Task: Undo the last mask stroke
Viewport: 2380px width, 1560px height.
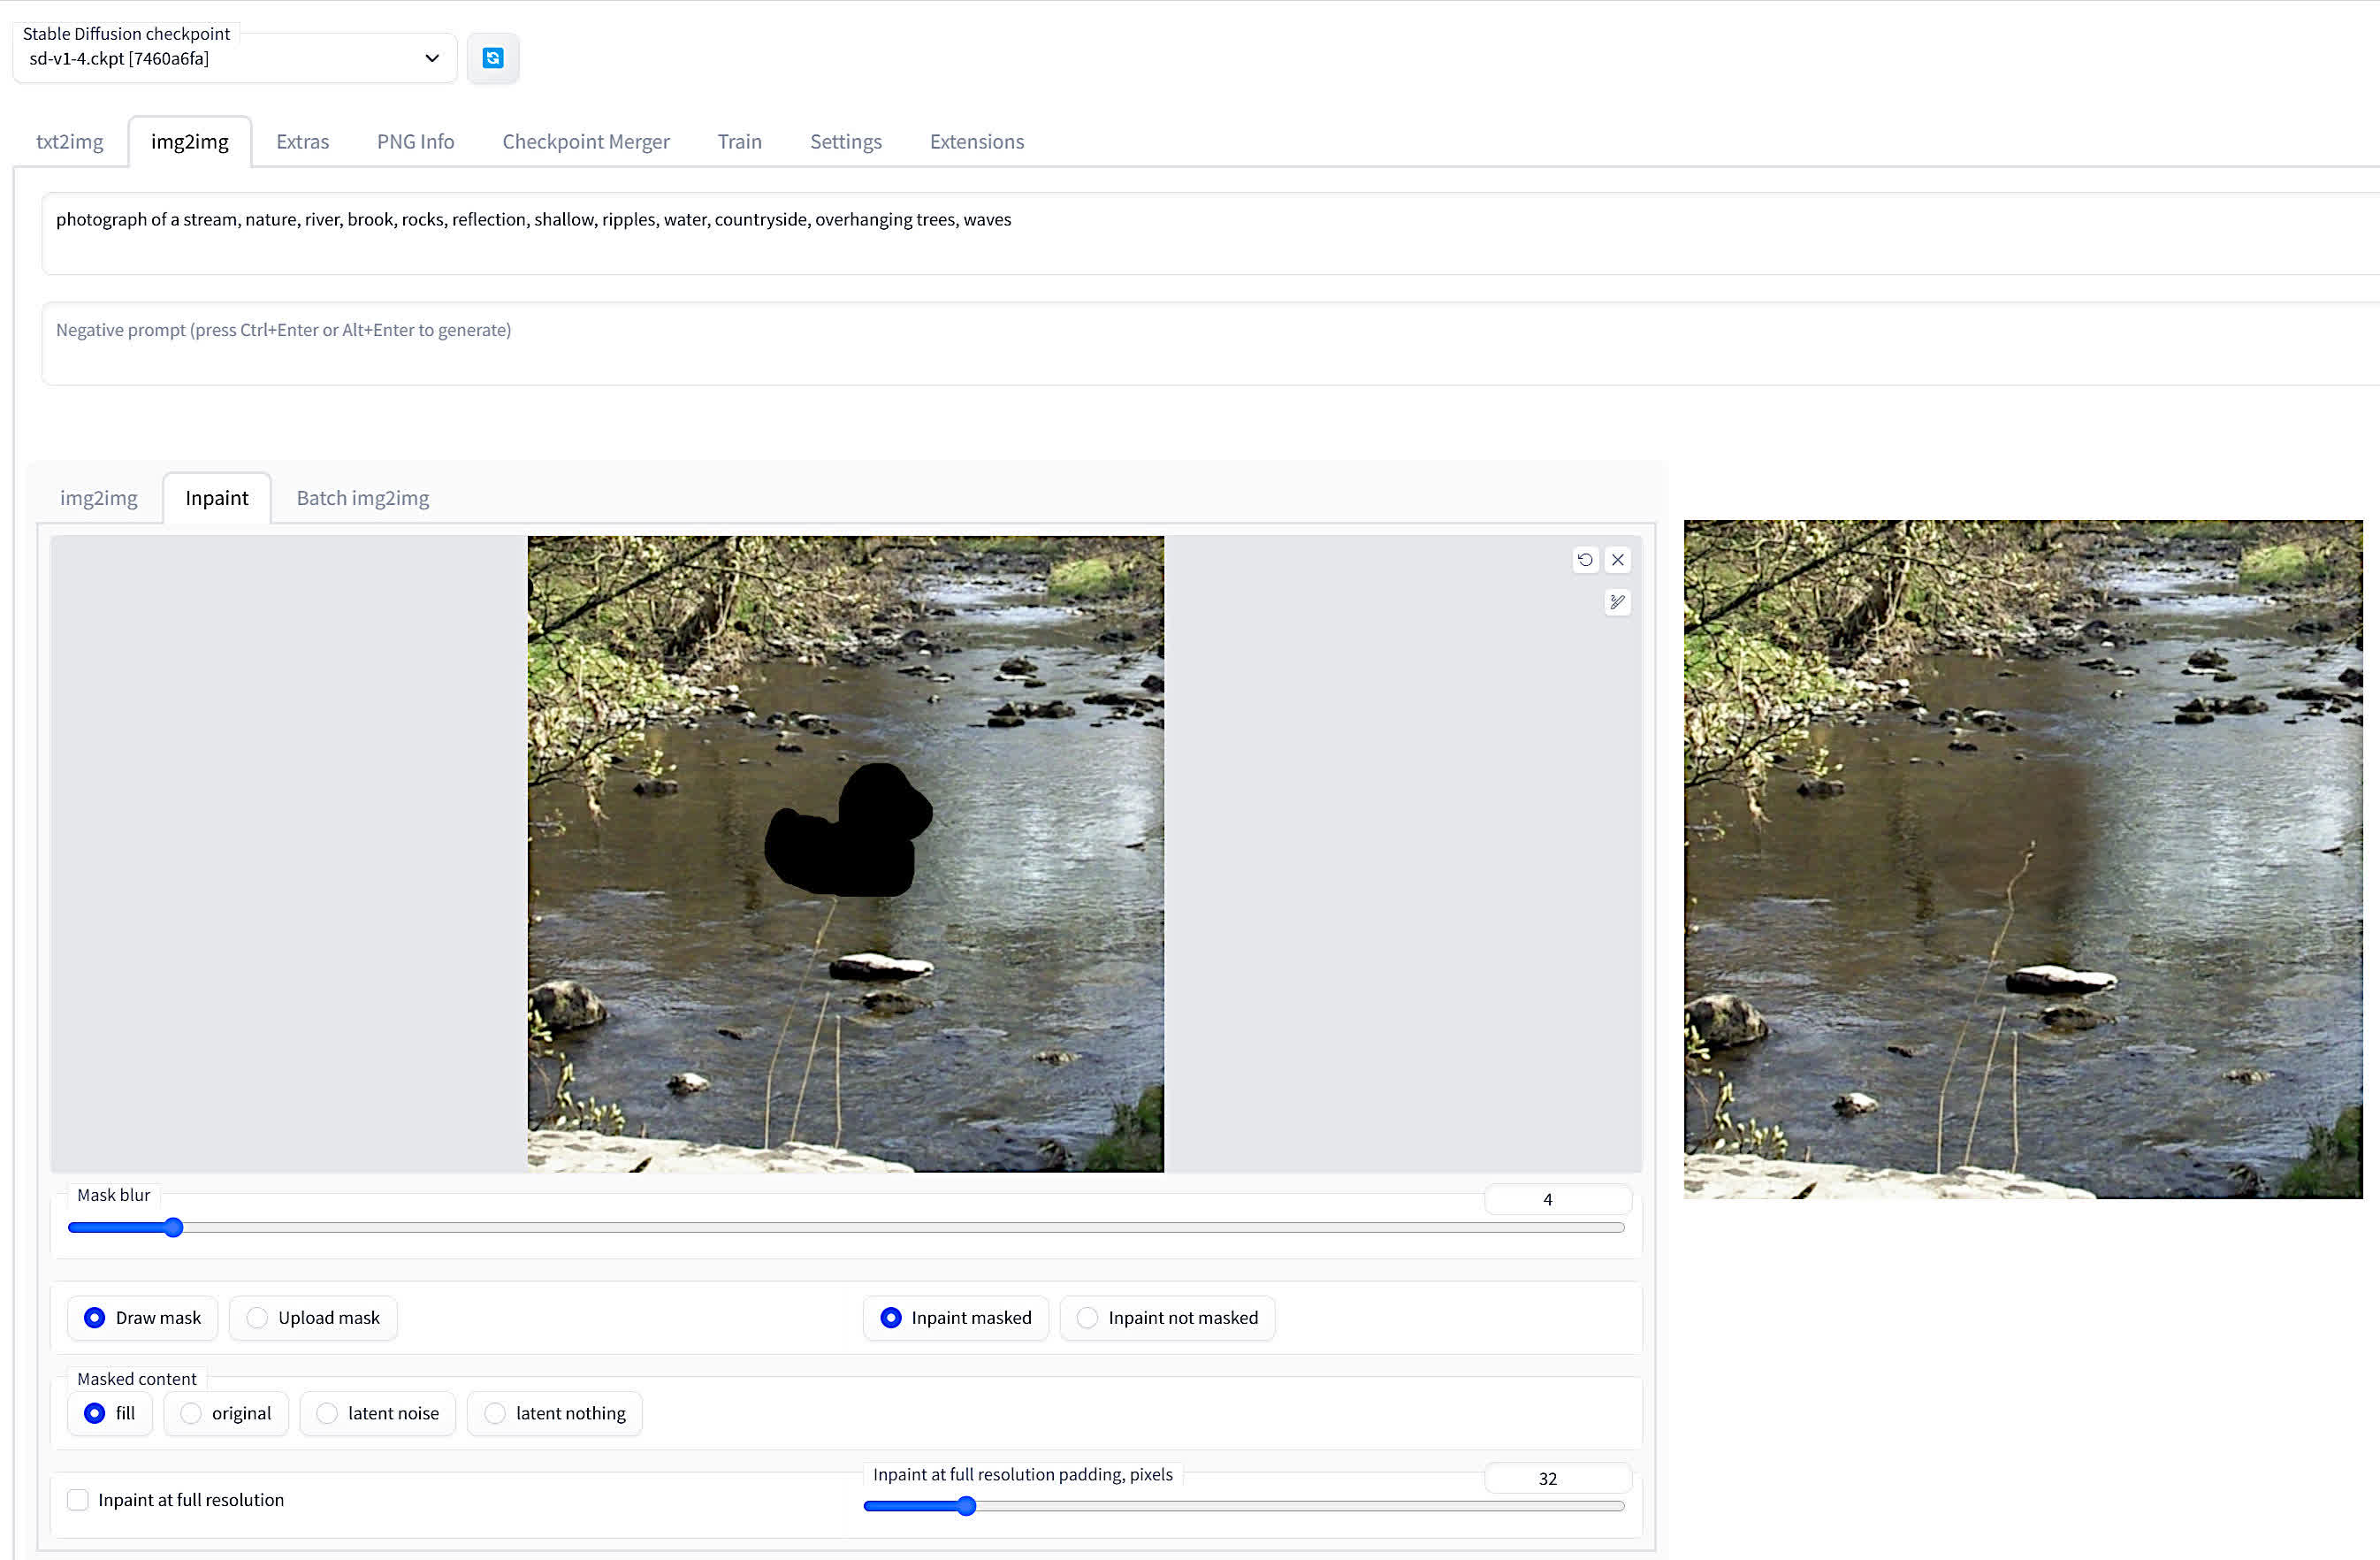Action: [1585, 560]
